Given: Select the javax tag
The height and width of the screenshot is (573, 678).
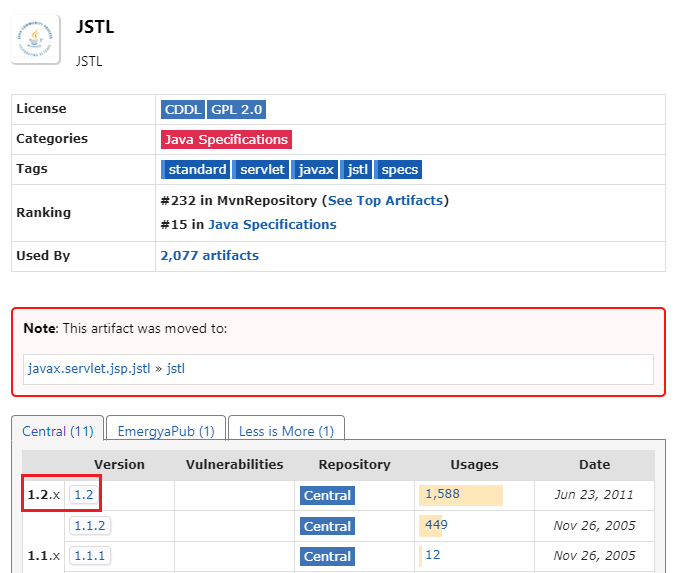Looking at the screenshot, I should tap(315, 169).
